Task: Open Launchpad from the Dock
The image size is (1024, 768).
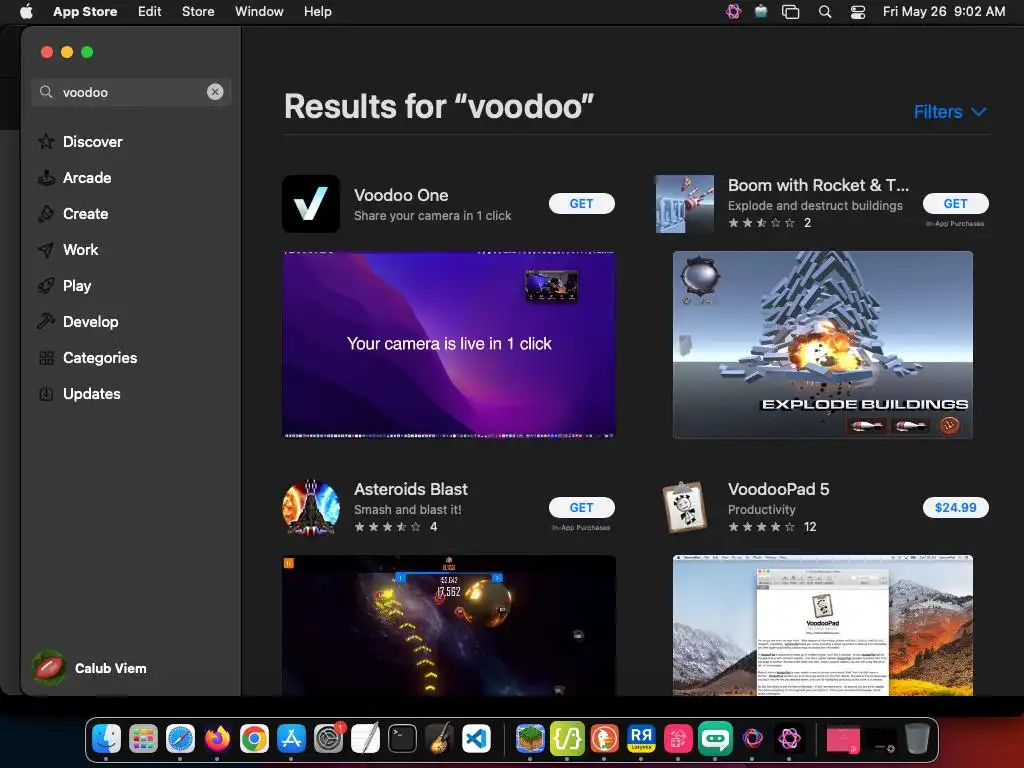Action: pos(143,739)
